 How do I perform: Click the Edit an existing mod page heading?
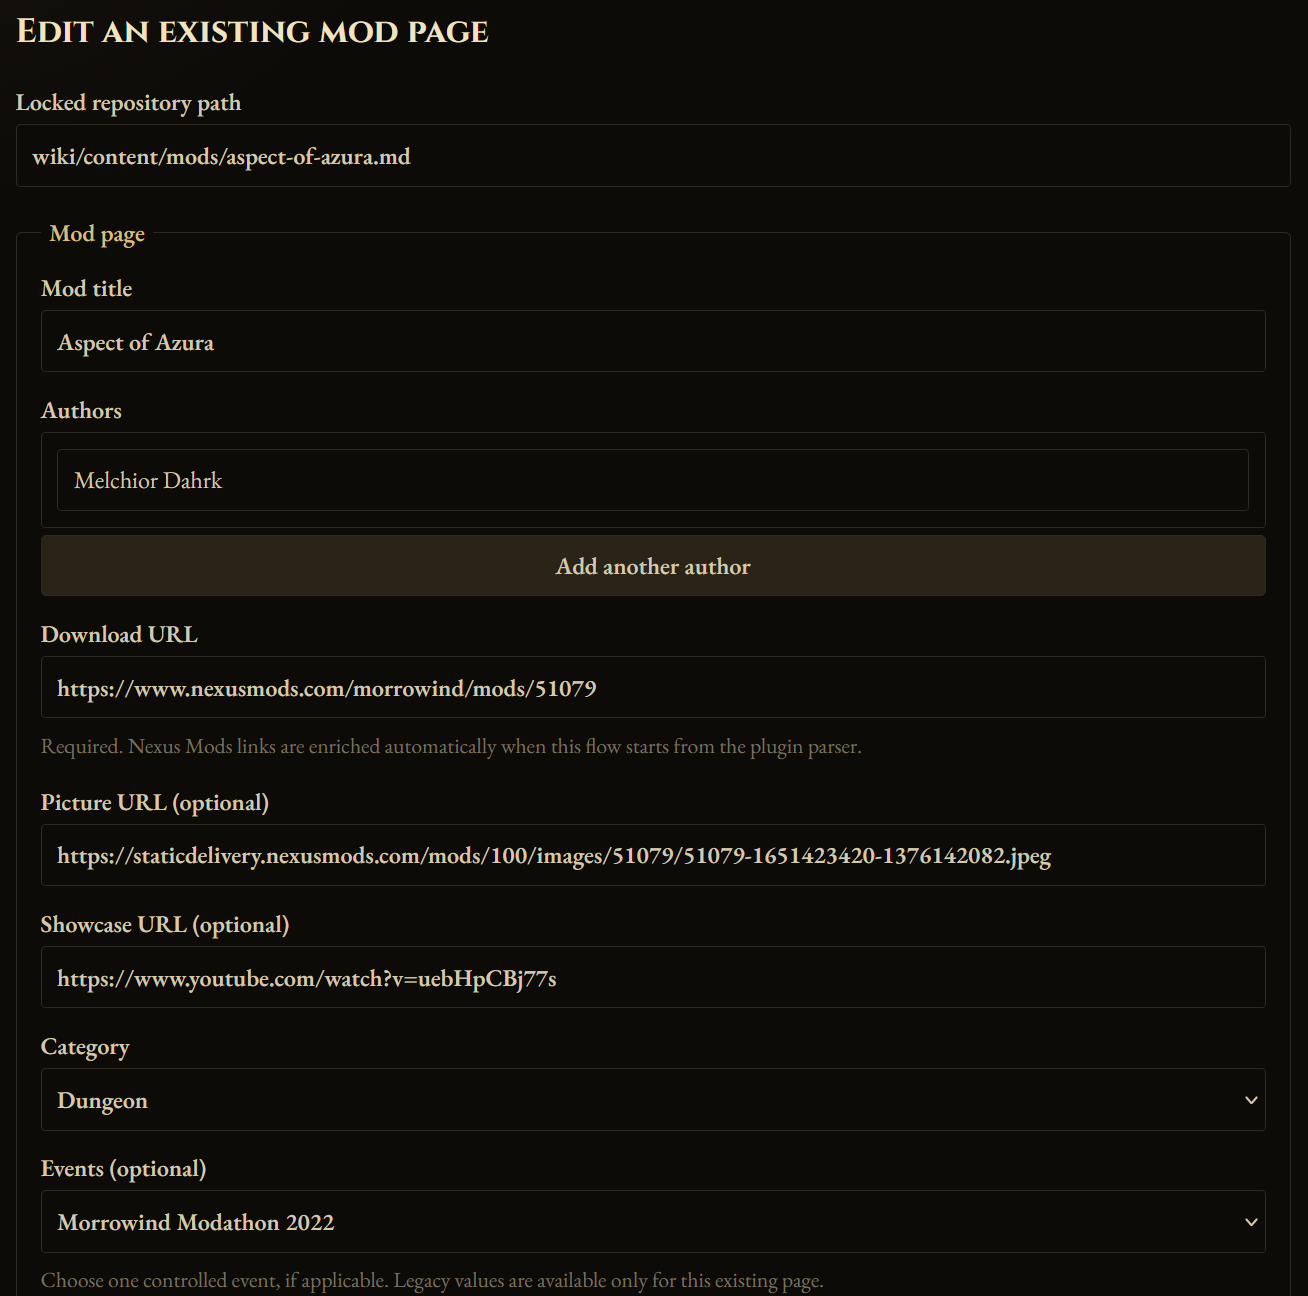click(x=253, y=32)
